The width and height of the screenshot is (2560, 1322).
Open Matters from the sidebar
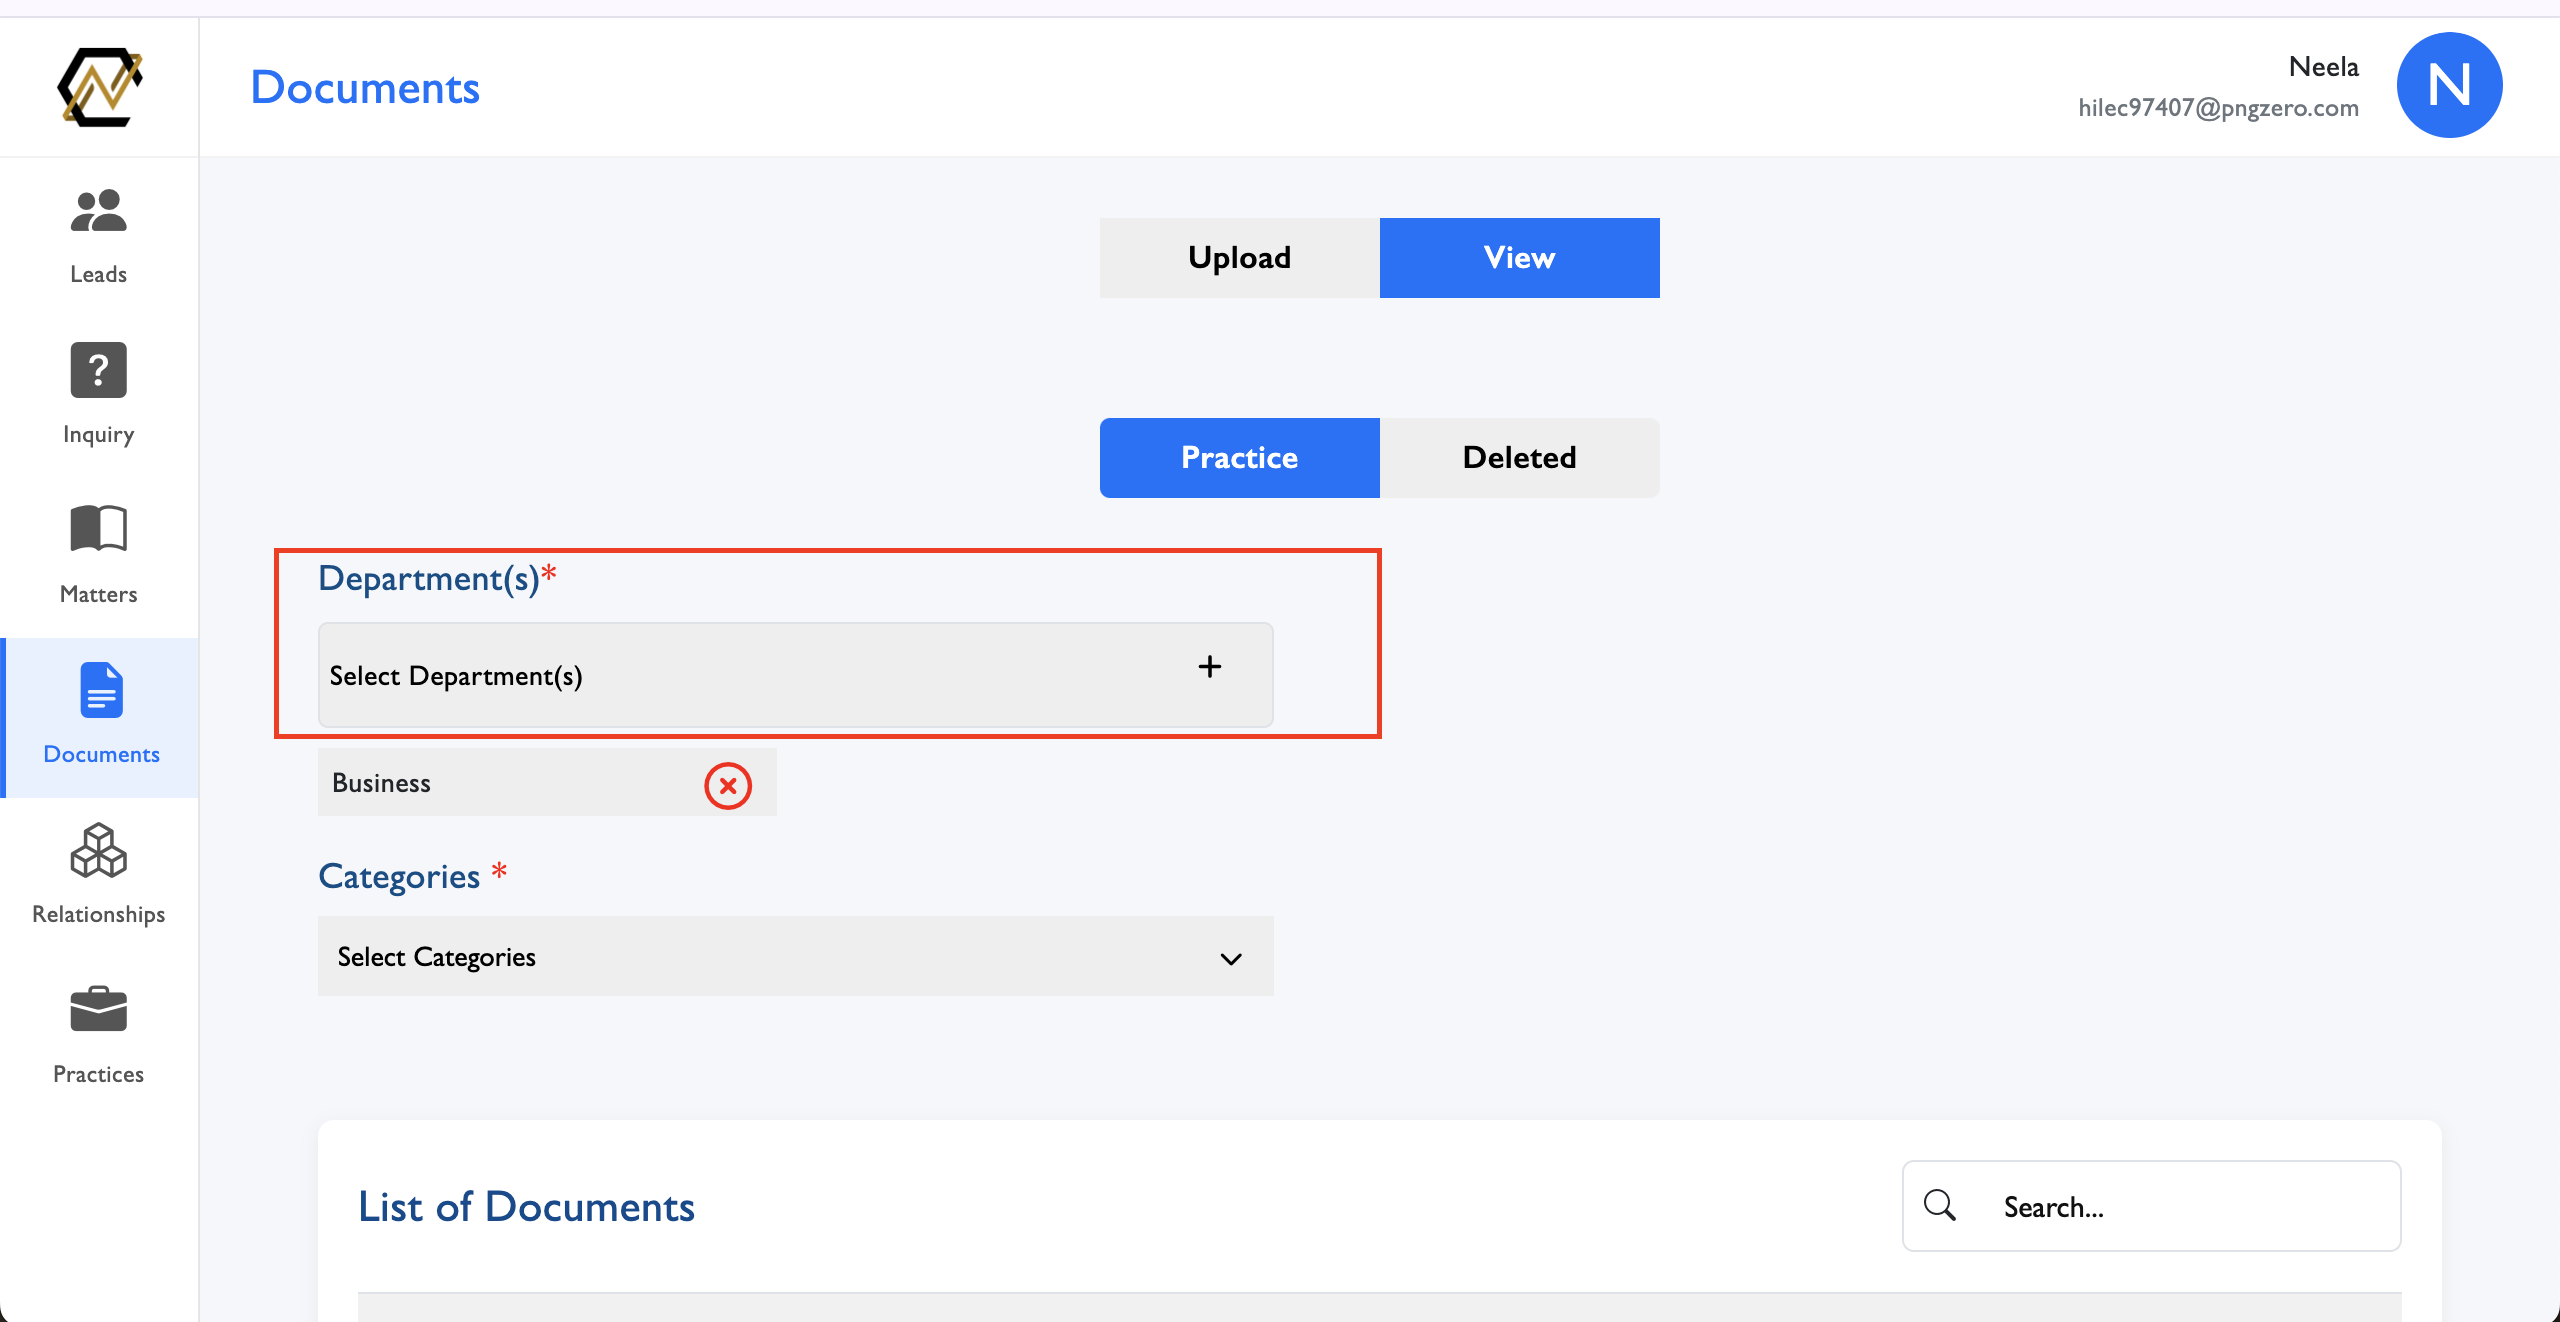click(98, 530)
